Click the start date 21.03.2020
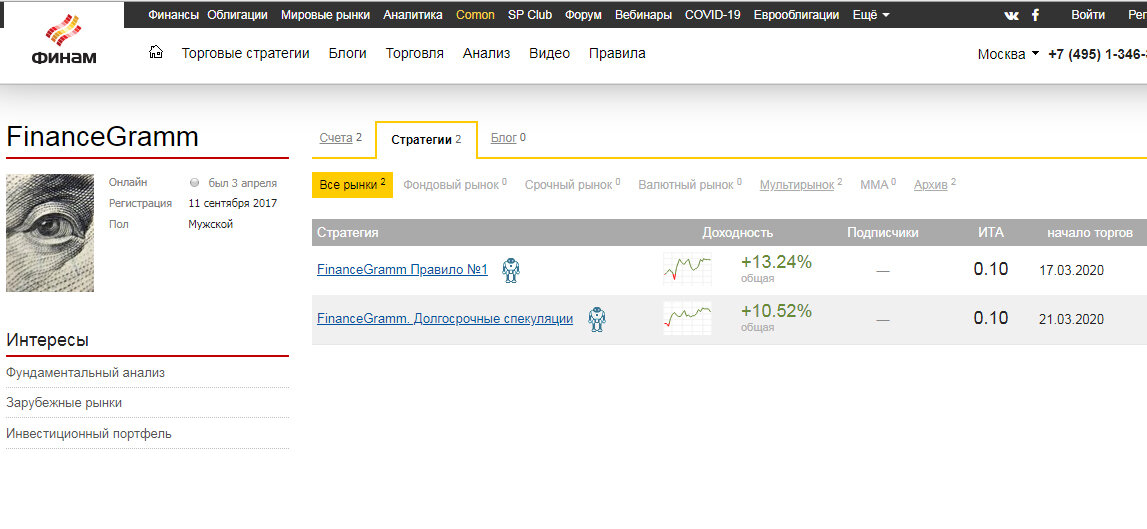Image resolution: width=1147 pixels, height=529 pixels. tap(1071, 320)
